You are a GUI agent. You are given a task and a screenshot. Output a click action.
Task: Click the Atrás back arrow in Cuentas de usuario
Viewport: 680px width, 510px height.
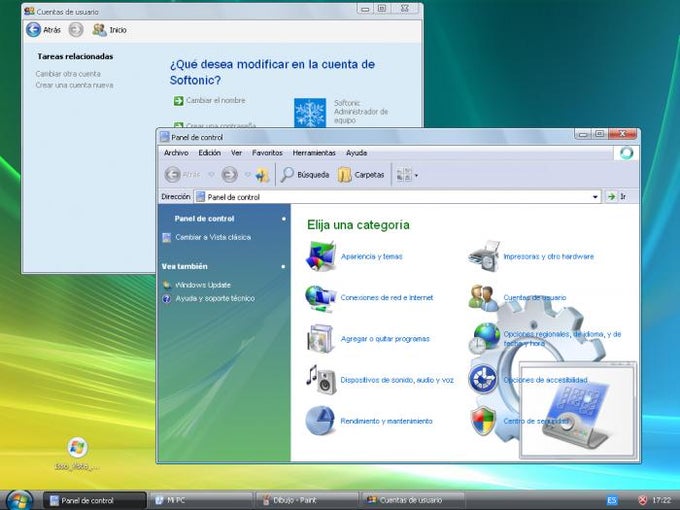(33, 29)
